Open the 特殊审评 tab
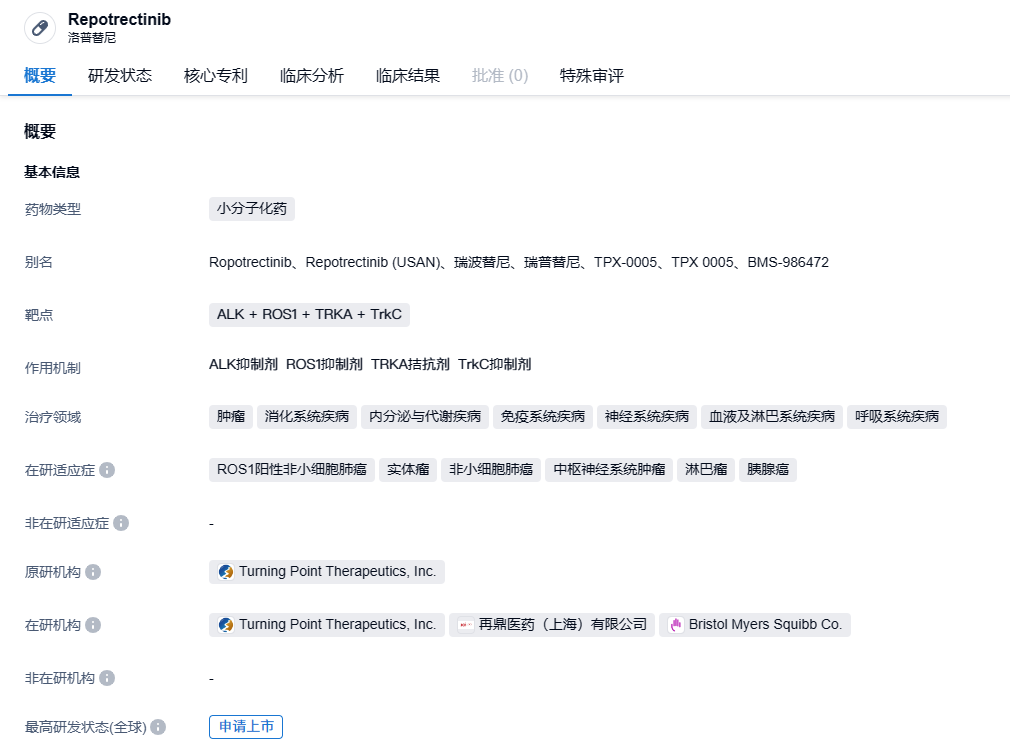 [x=592, y=76]
